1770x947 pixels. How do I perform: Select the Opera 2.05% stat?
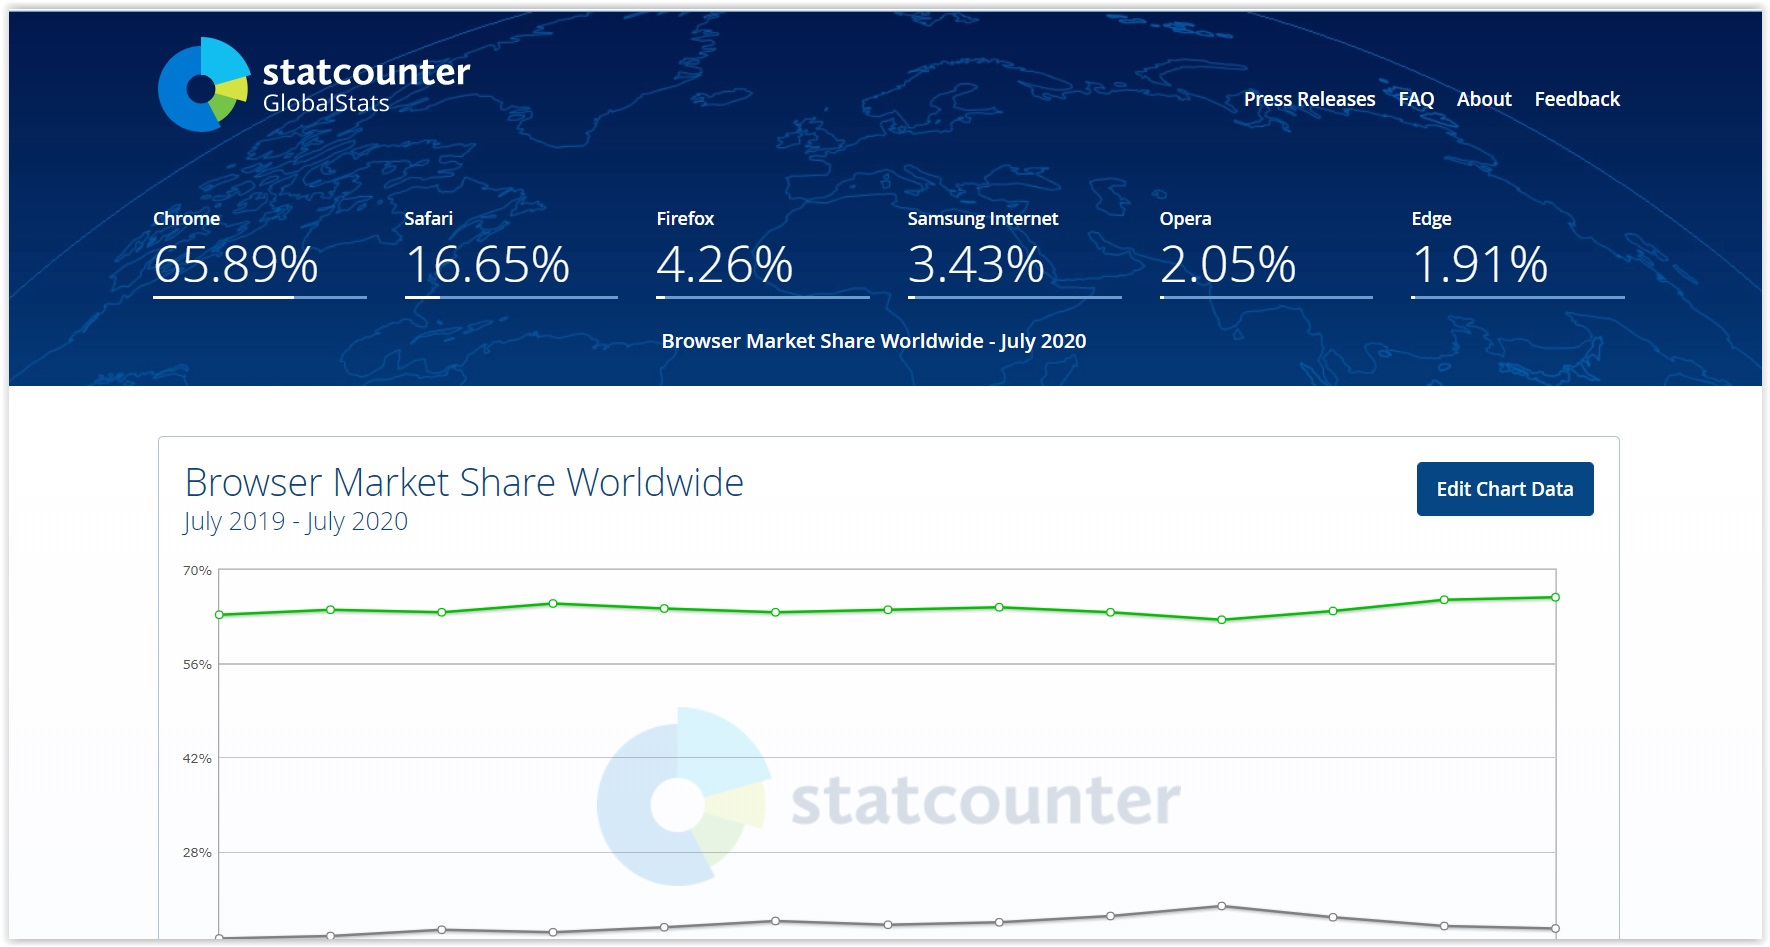(1266, 252)
